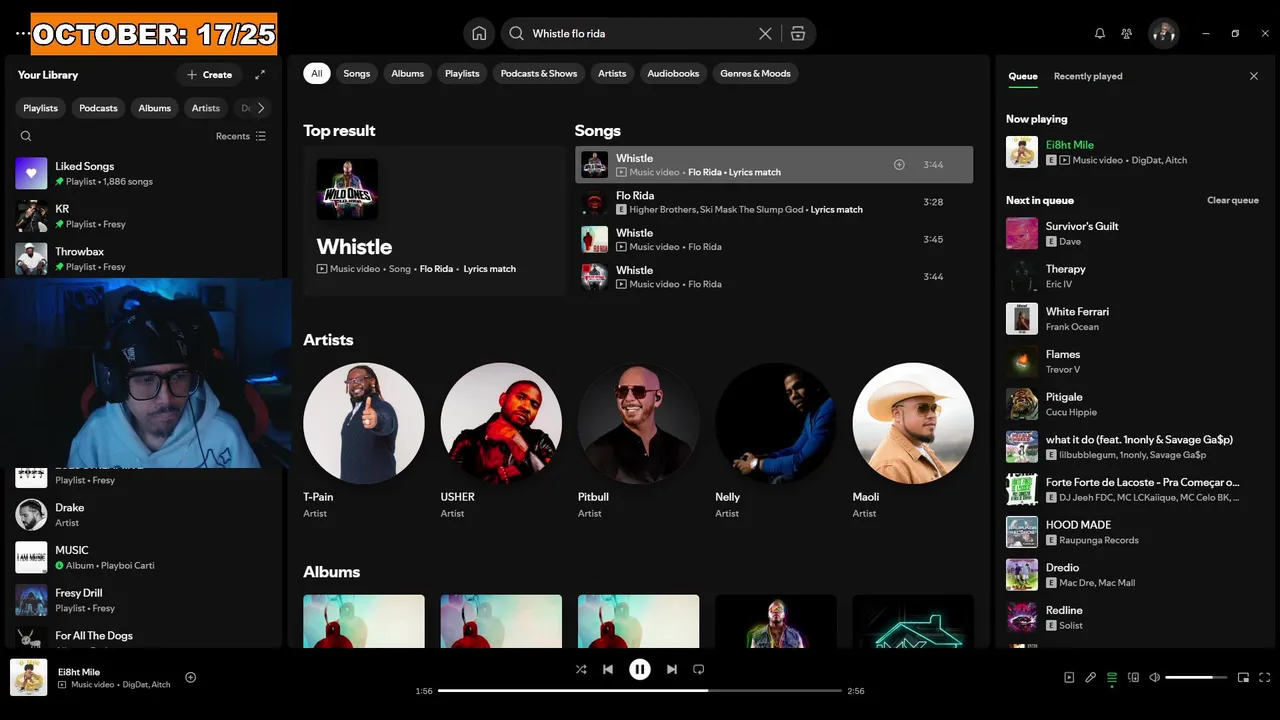Click Flo Rida link in top result
Image resolution: width=1280 pixels, height=720 pixels.
tap(436, 269)
